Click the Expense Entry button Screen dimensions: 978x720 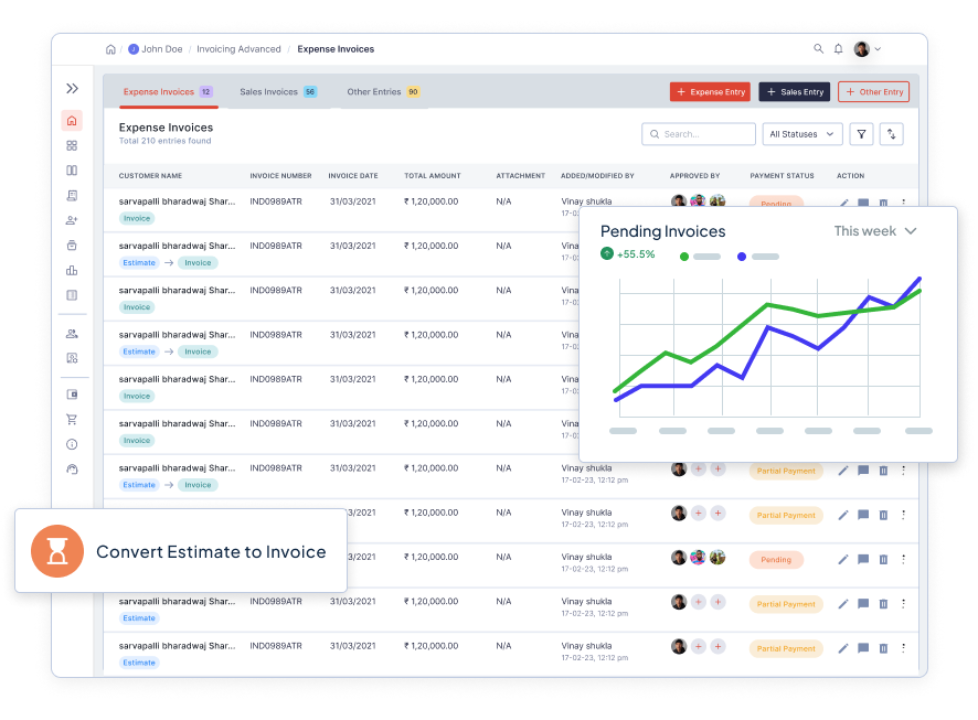709,92
